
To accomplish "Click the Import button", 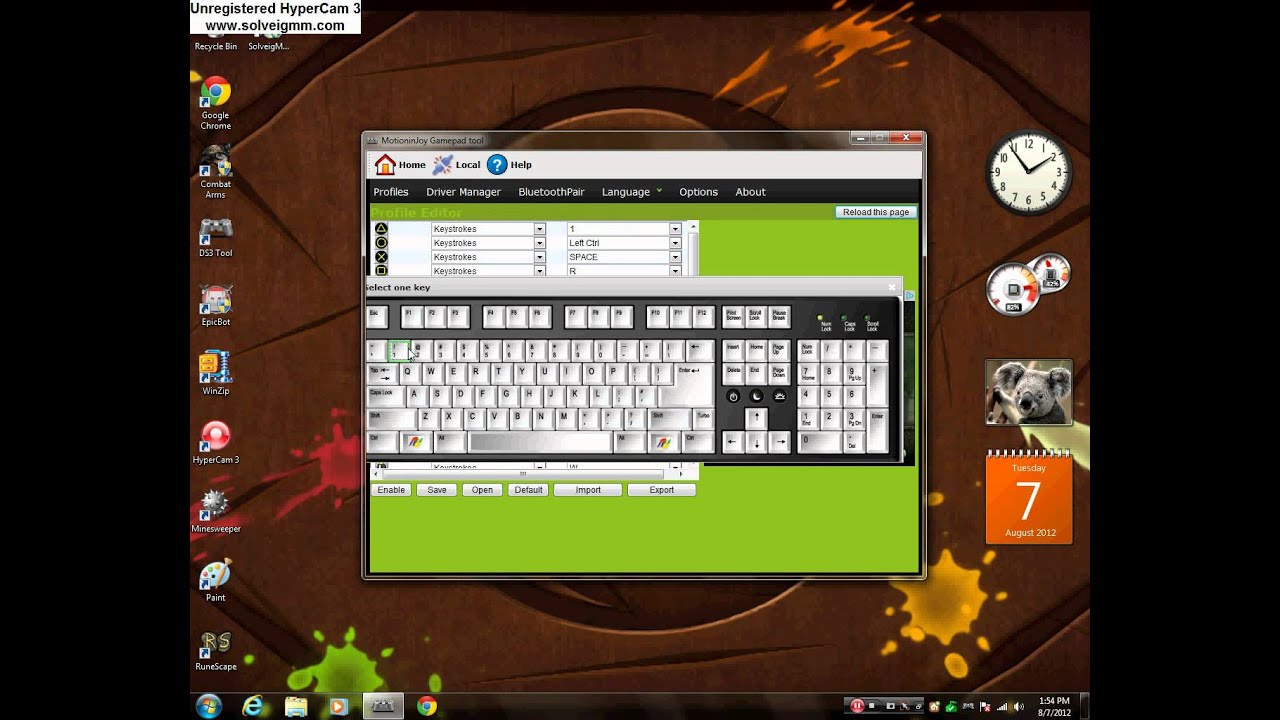I will pyautogui.click(x=588, y=490).
